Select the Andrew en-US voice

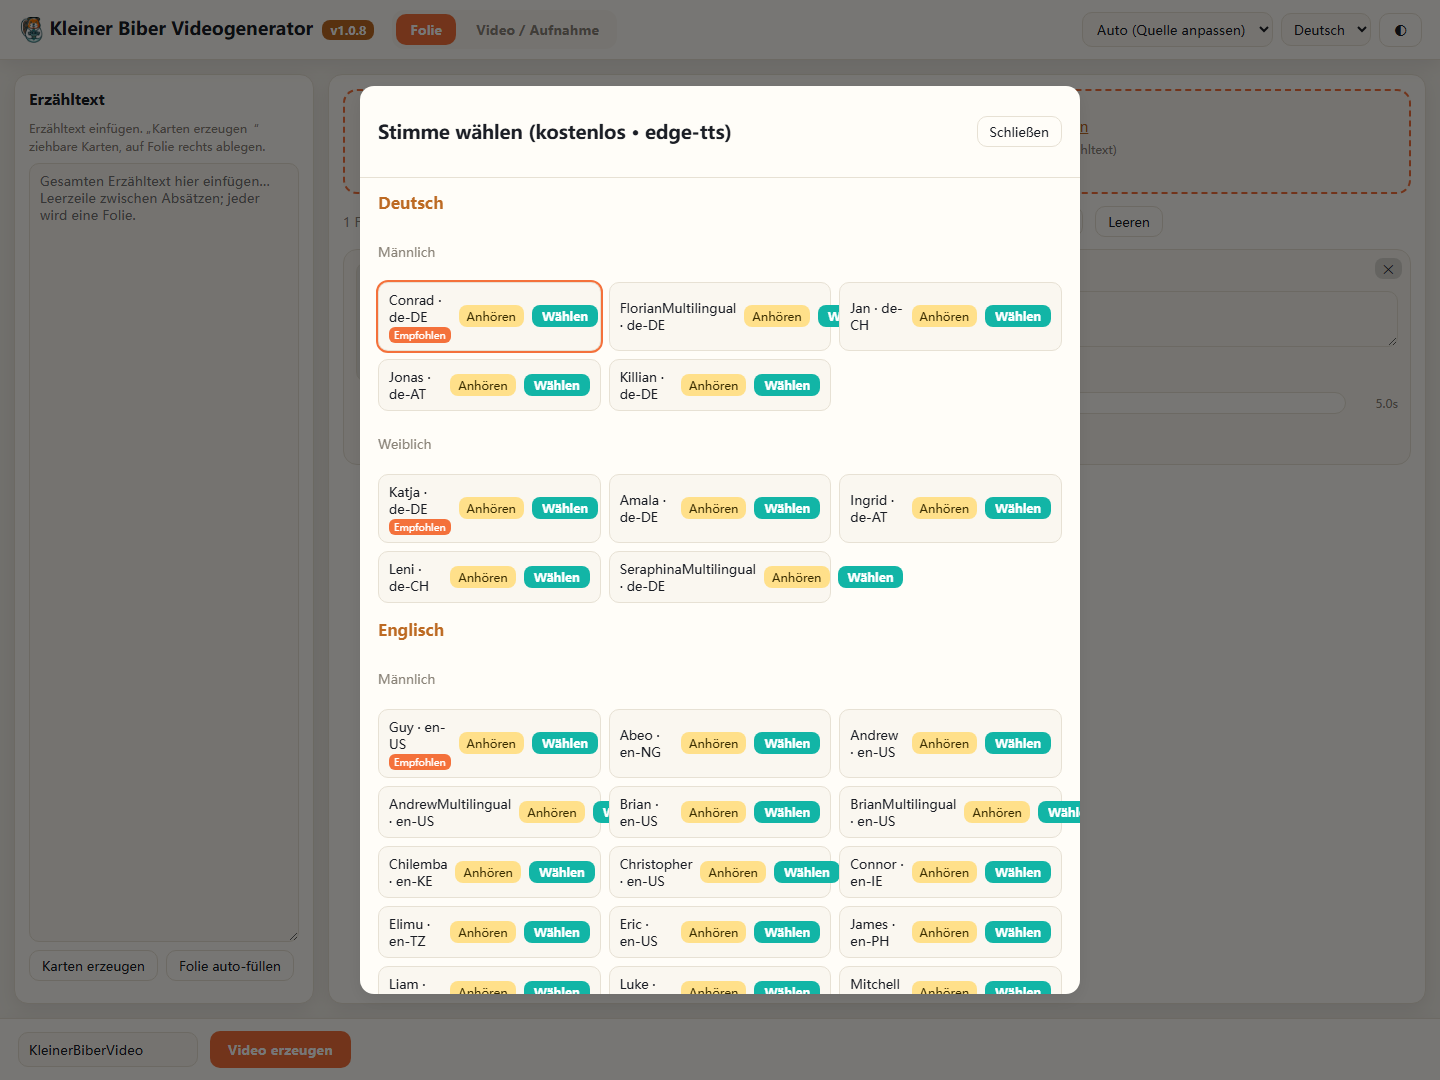point(1018,744)
